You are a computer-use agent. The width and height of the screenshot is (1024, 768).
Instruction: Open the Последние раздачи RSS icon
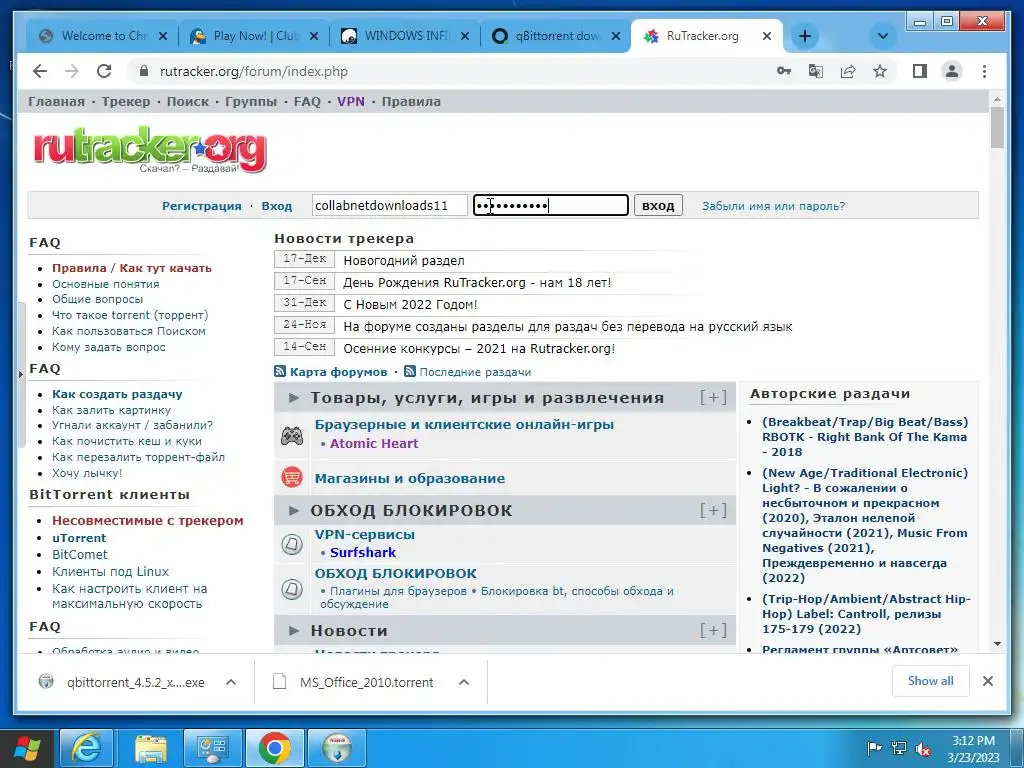tap(410, 372)
